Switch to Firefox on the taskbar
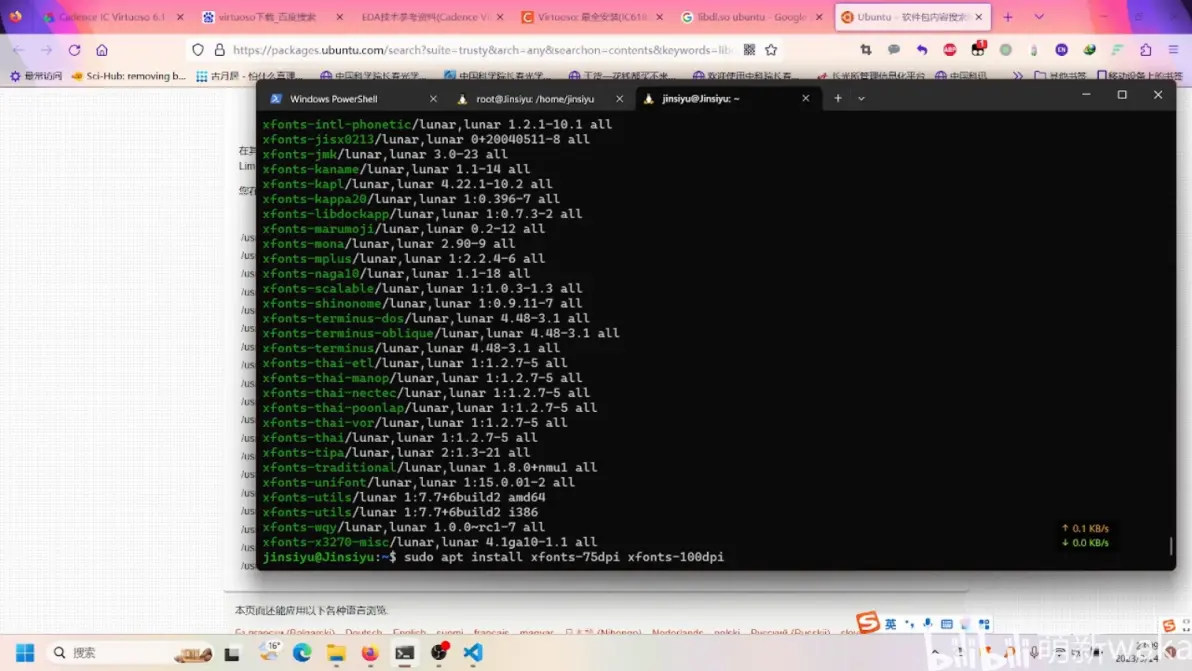Viewport: 1192px width, 671px height. tap(370, 653)
